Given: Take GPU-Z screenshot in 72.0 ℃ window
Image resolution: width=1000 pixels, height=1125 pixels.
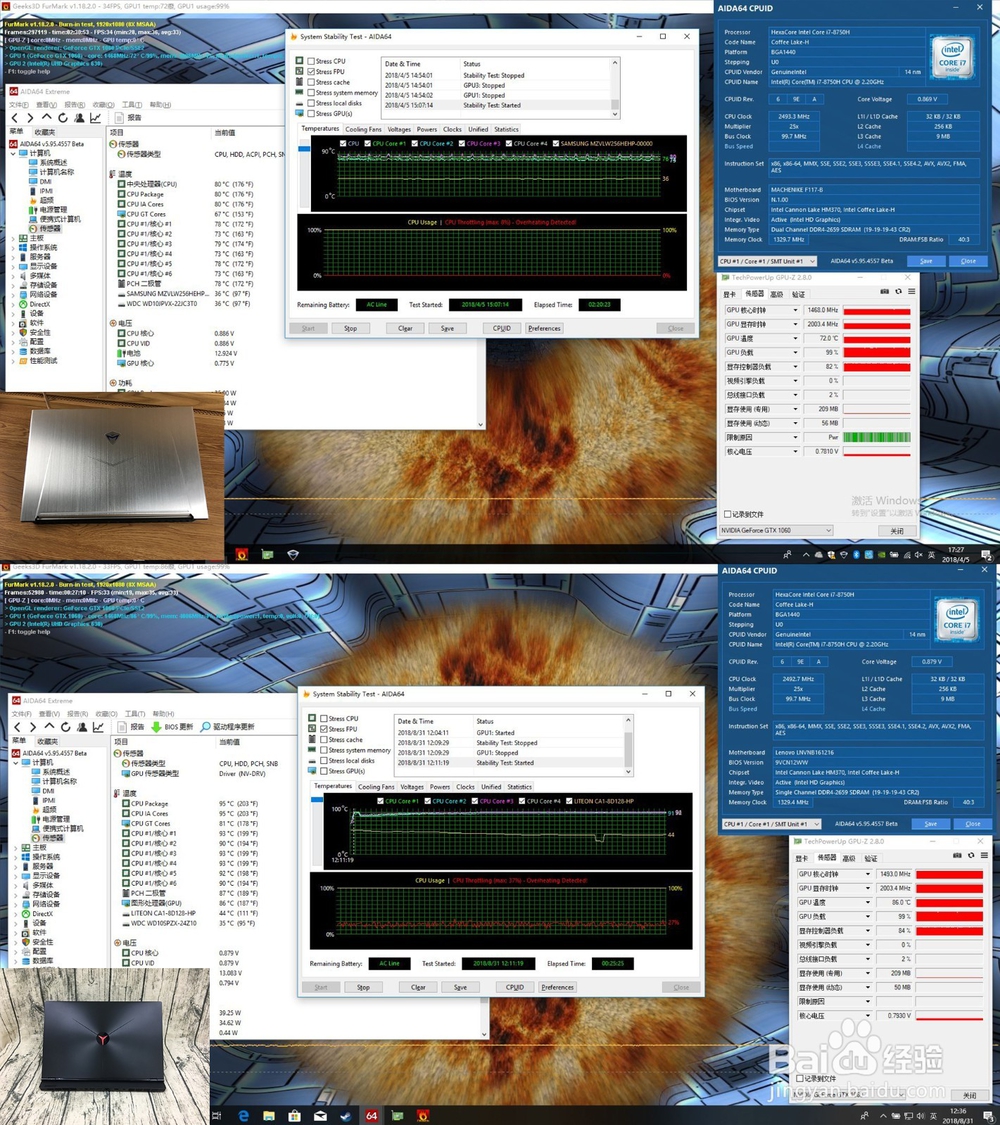Looking at the screenshot, I should (x=885, y=291).
